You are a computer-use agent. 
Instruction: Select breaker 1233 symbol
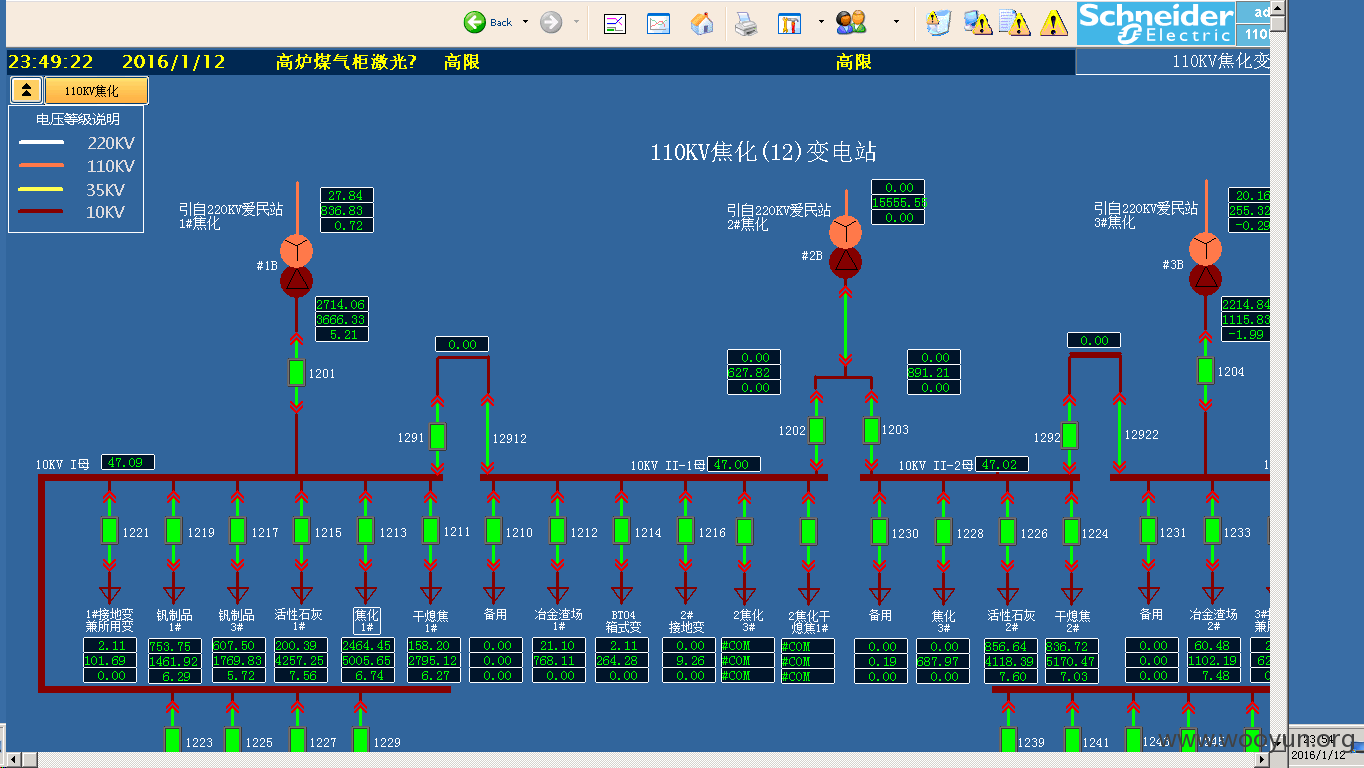[1213, 531]
